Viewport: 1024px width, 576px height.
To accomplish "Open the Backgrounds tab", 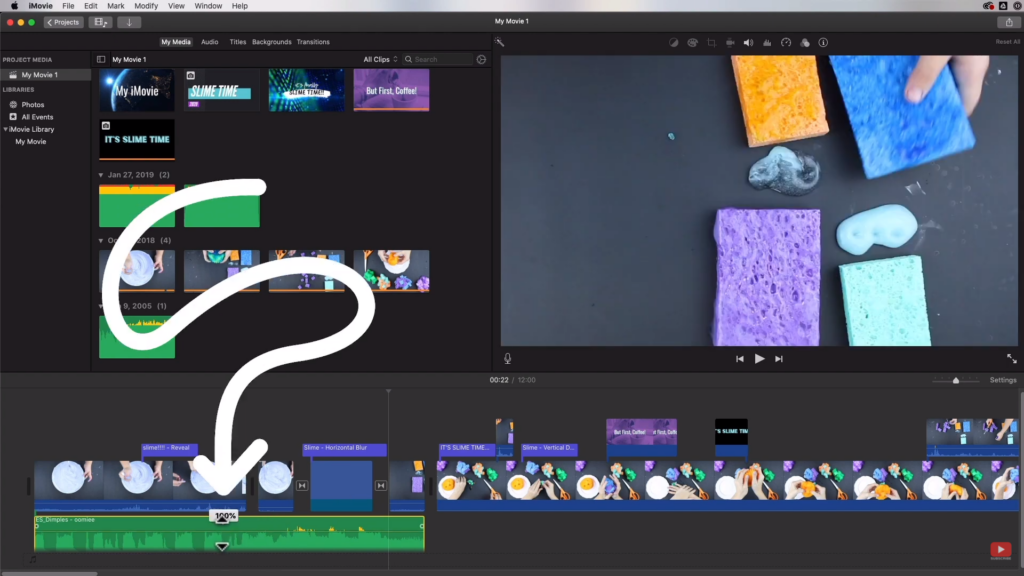I will tap(272, 42).
